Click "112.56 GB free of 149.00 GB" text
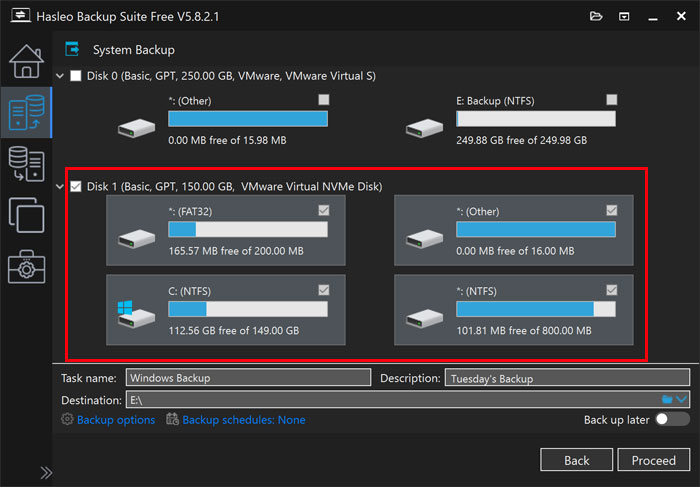Viewport: 700px width, 487px height. (x=233, y=331)
